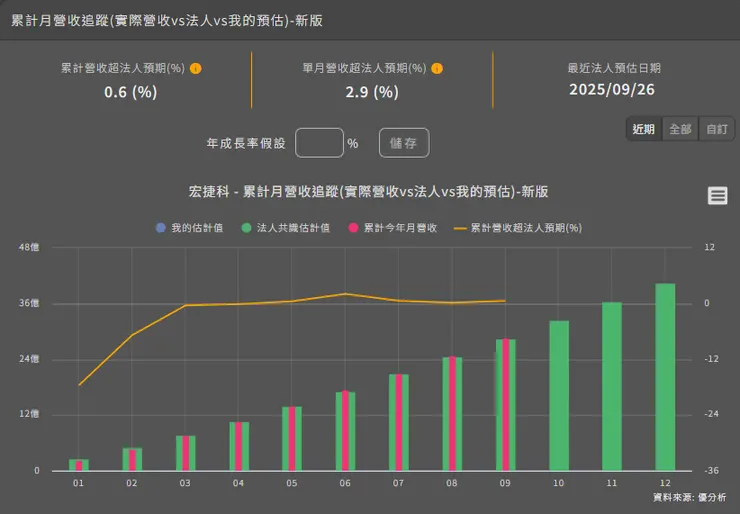The width and height of the screenshot is (740, 514).
Task: Click the pink bar for month 08
Action: point(452,413)
